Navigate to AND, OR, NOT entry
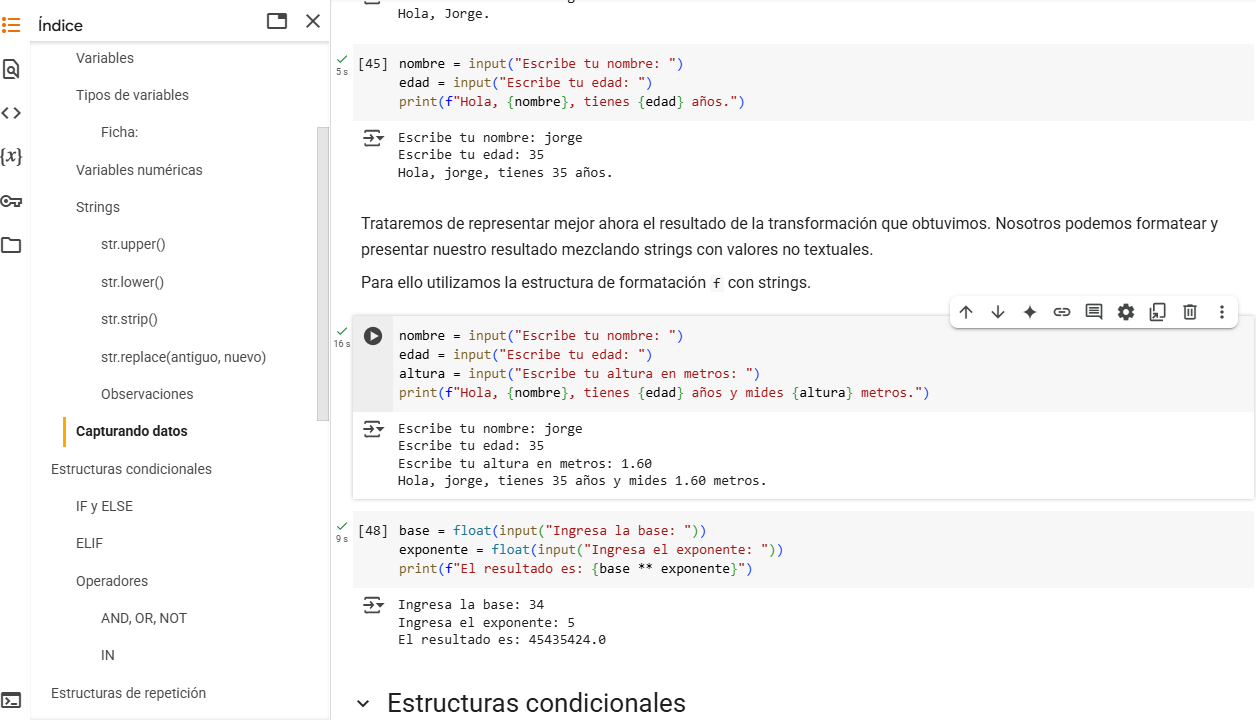The image size is (1256, 720). (x=144, y=618)
